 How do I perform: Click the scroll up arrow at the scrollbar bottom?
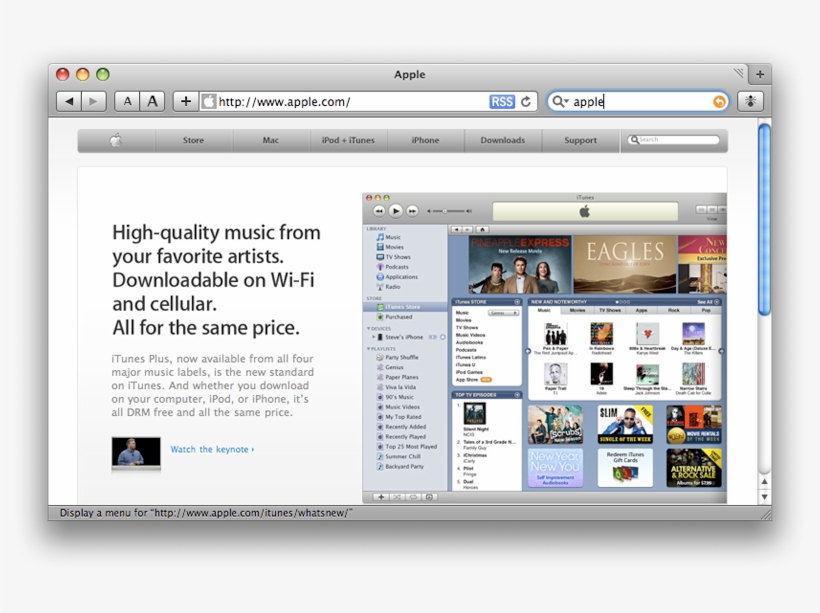(764, 482)
